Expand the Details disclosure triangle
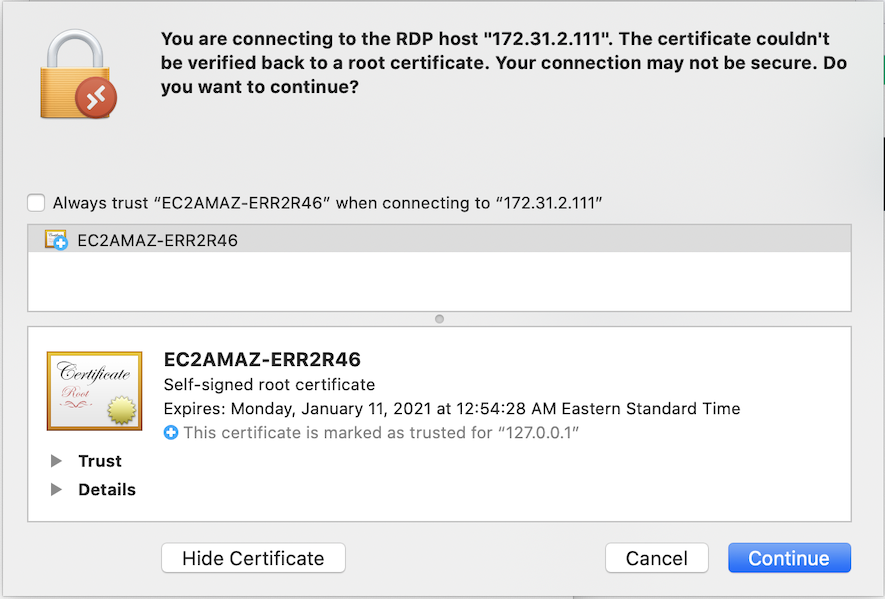Viewport: 885px width, 599px height. coord(57,490)
